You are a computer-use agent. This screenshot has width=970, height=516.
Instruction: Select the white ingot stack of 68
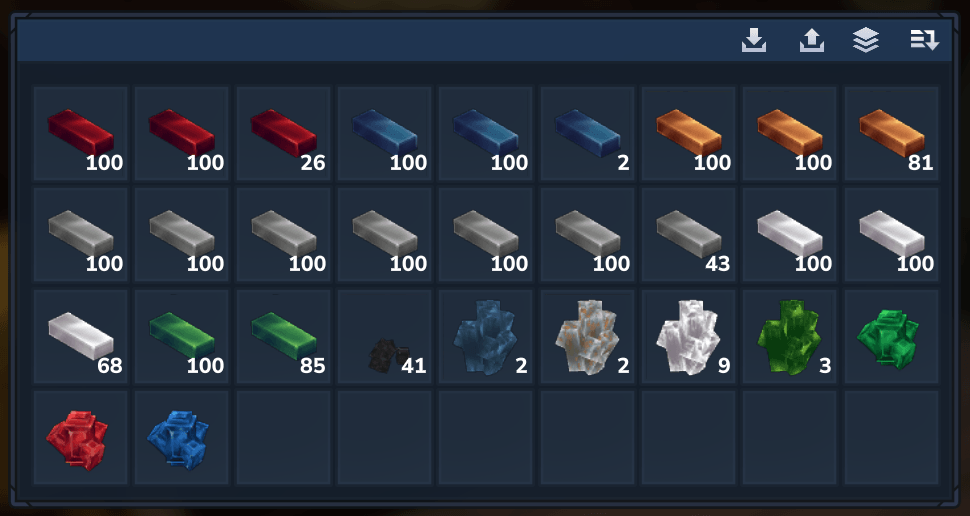click(x=80, y=336)
